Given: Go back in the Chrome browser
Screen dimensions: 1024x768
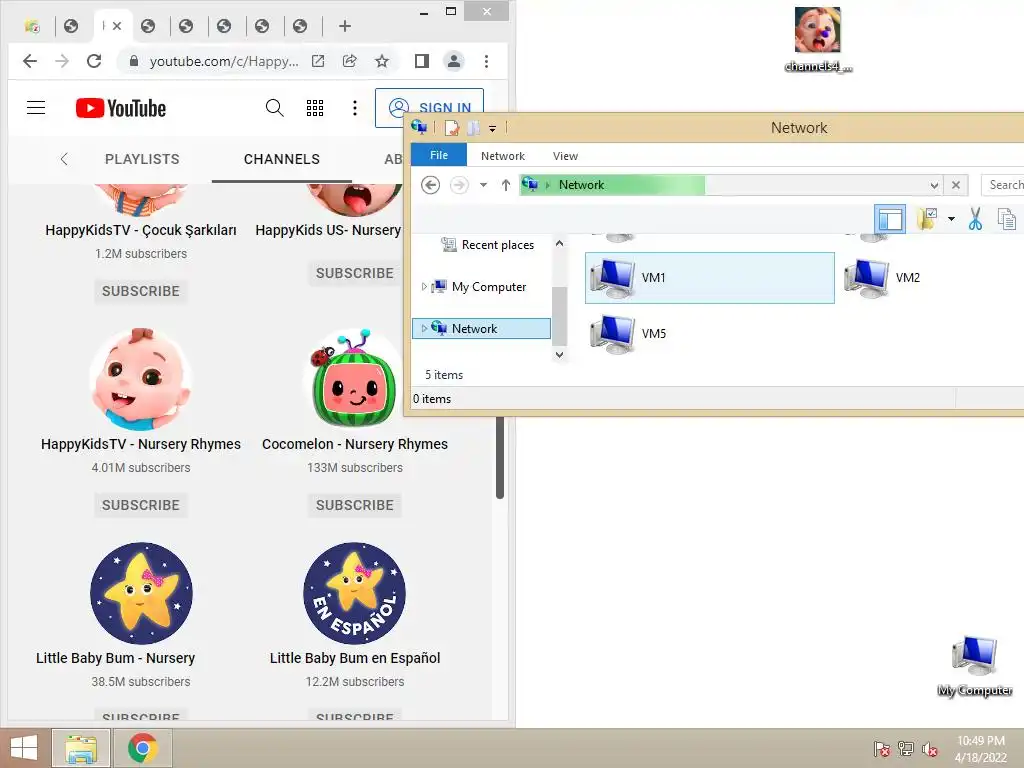Looking at the screenshot, I should click(x=30, y=61).
